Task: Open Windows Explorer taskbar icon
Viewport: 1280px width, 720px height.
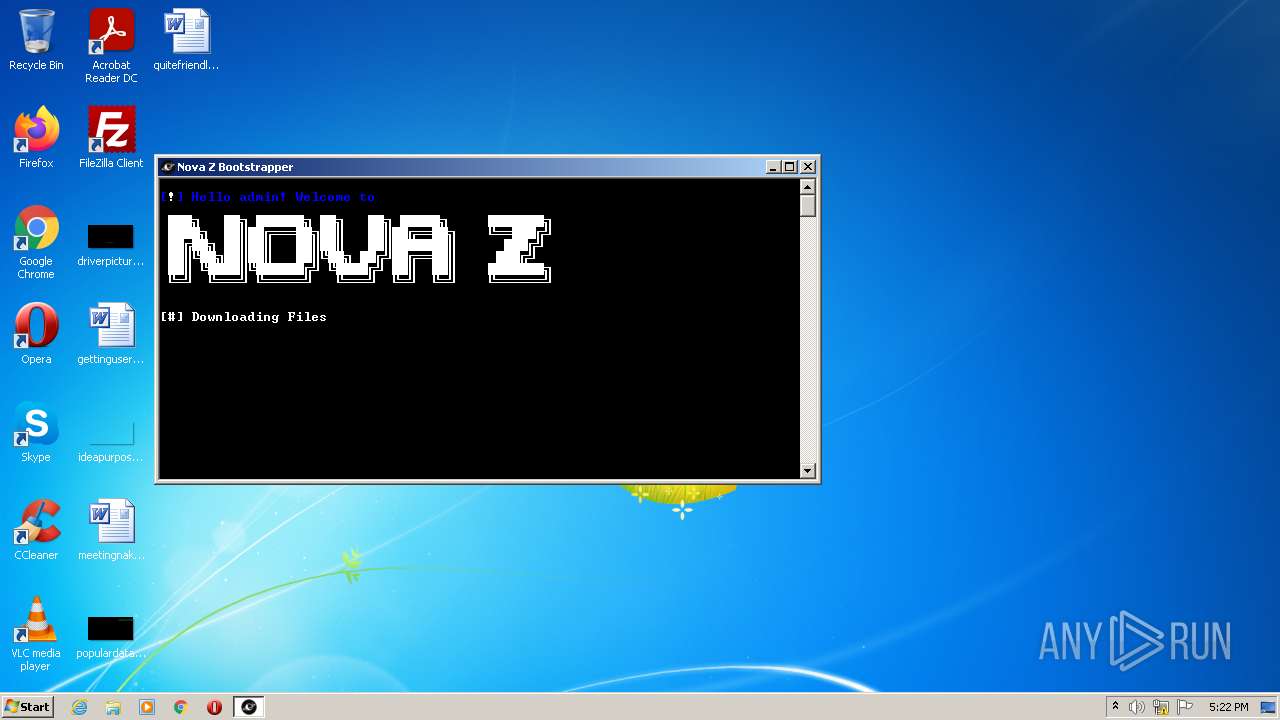Action: (113, 707)
